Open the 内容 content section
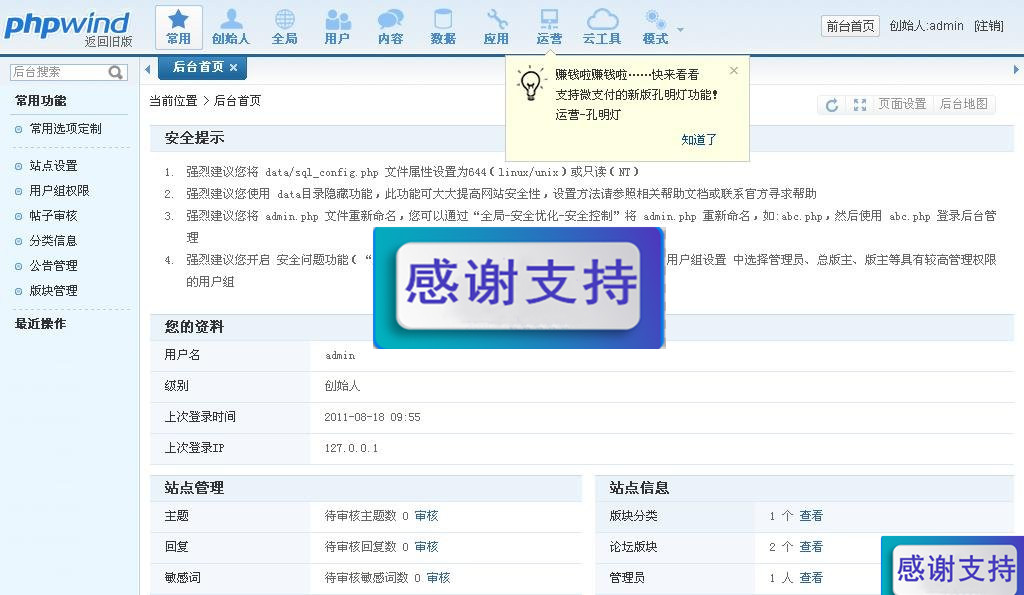The height and width of the screenshot is (595, 1024). point(391,27)
